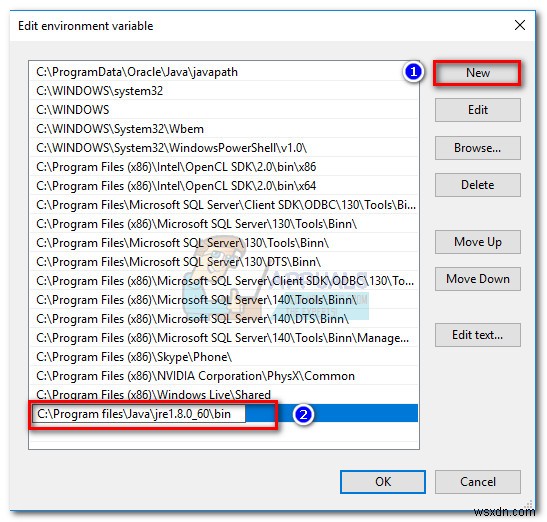Image resolution: width=547 pixels, height=522 pixels.
Task: Select Program Files SQL Server\130\DTS\Binn\ entry
Action: click(x=224, y=262)
